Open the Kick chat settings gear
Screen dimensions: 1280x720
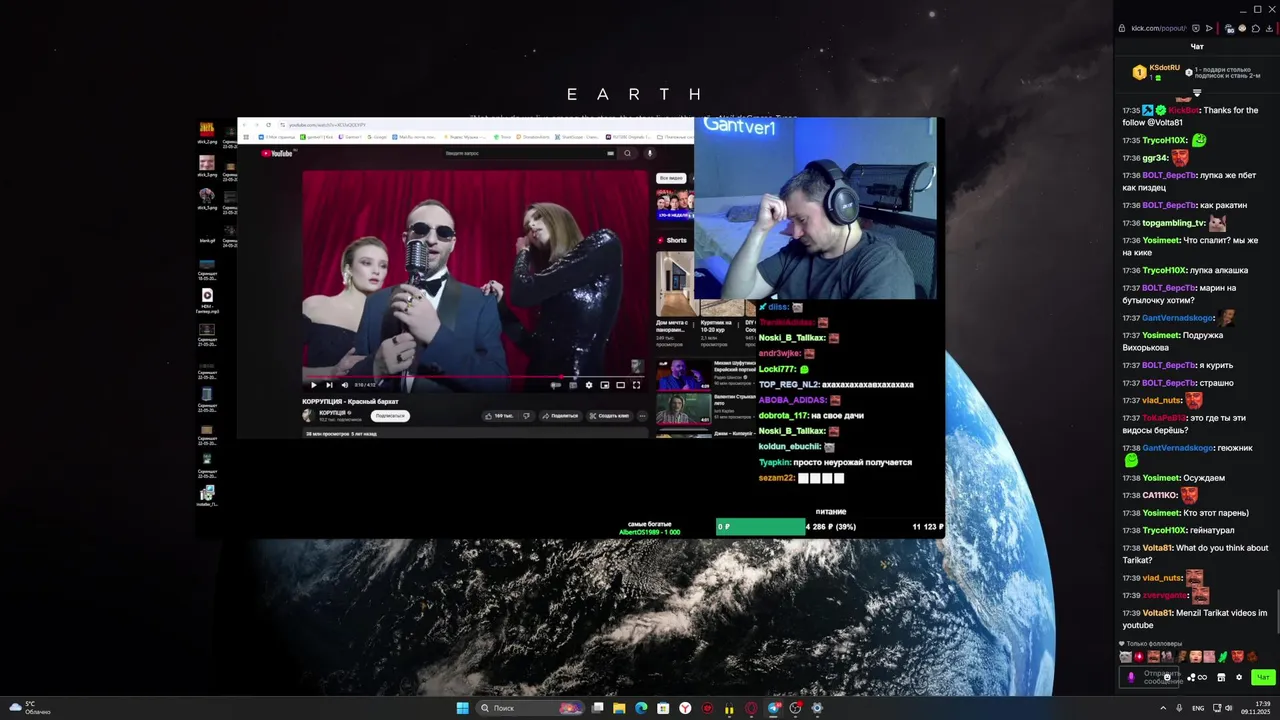[x=1239, y=677]
